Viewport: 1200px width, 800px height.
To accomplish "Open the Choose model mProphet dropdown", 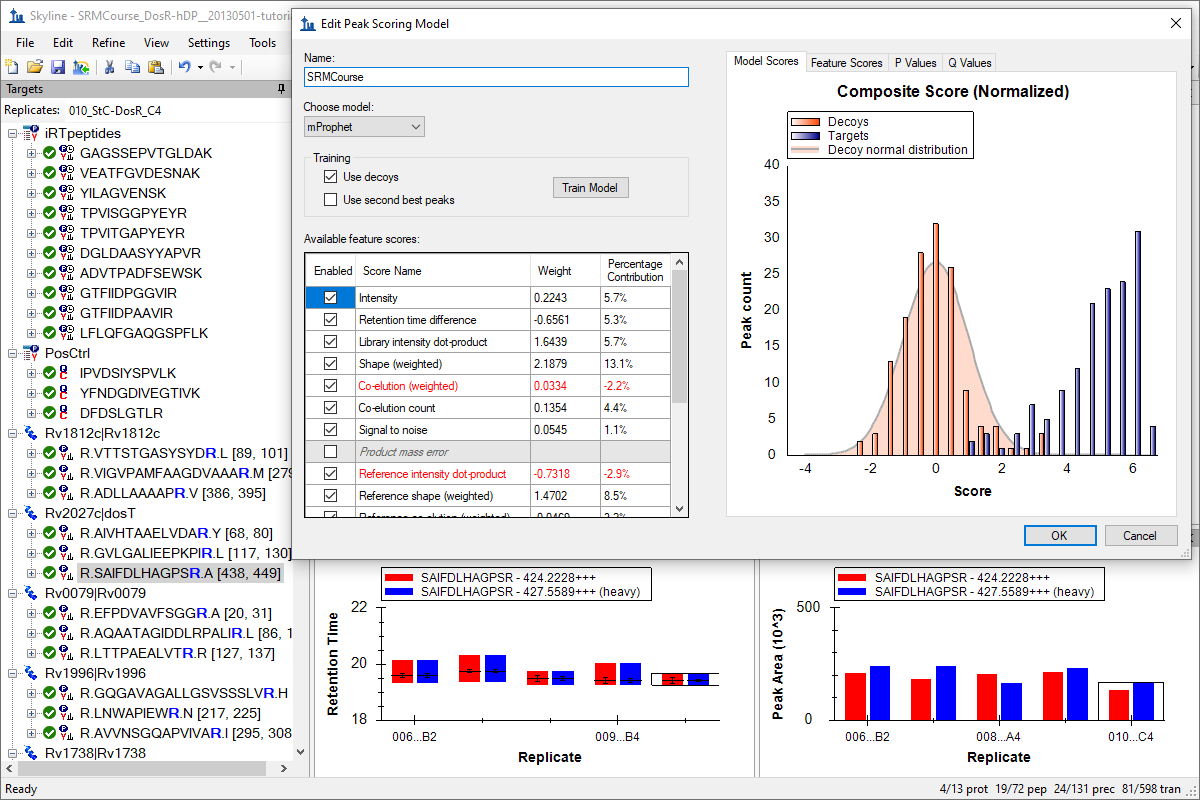I will [x=364, y=127].
